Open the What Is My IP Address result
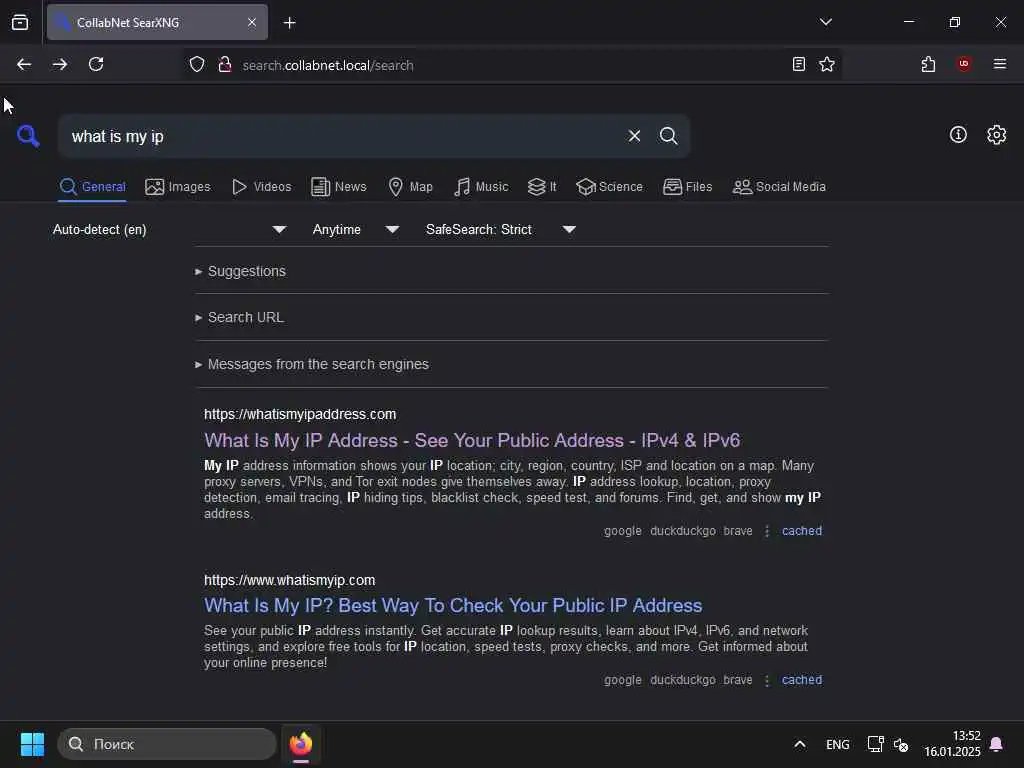The height and width of the screenshot is (768, 1024). (472, 440)
